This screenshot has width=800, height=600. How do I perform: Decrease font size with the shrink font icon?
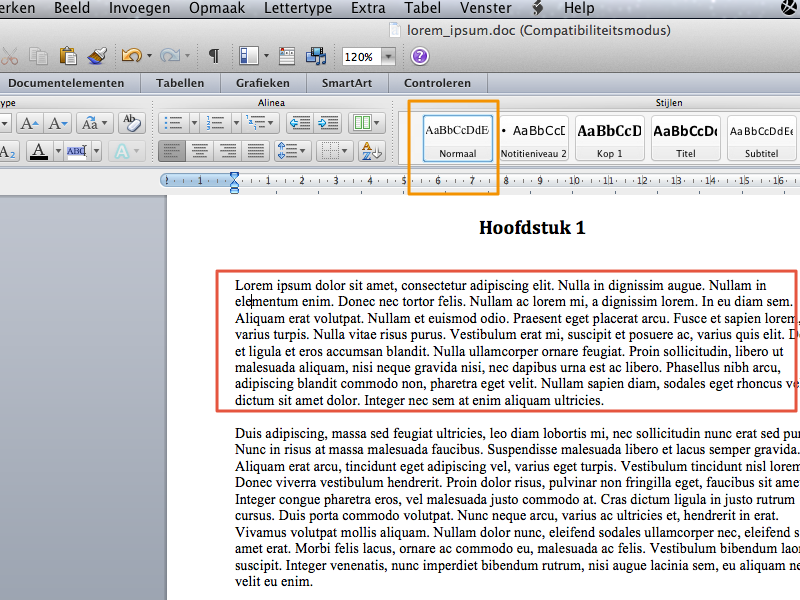[58, 123]
